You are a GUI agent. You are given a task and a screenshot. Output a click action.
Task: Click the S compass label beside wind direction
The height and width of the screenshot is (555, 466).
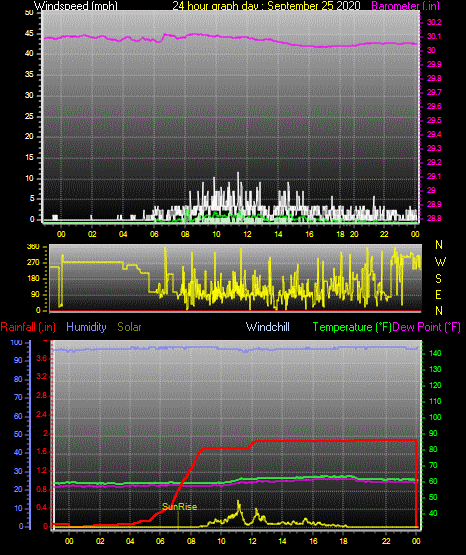(438, 279)
